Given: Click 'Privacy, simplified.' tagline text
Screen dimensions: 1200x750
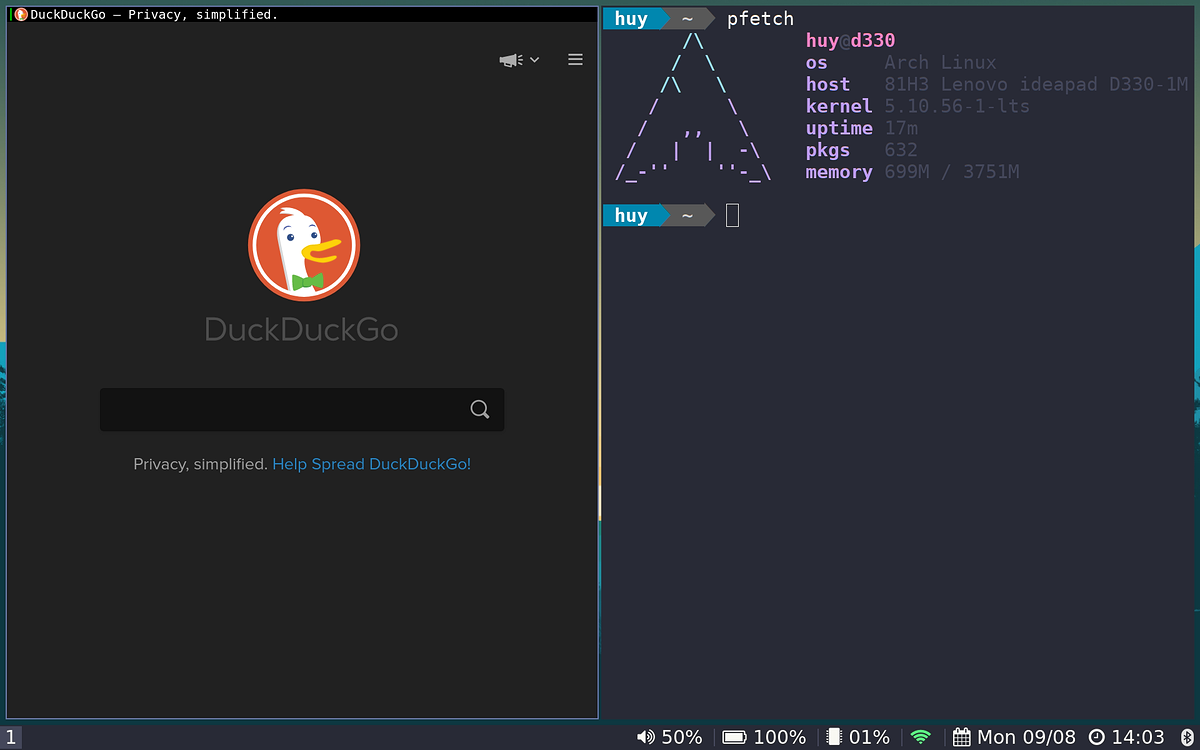Looking at the screenshot, I should click(x=201, y=464).
